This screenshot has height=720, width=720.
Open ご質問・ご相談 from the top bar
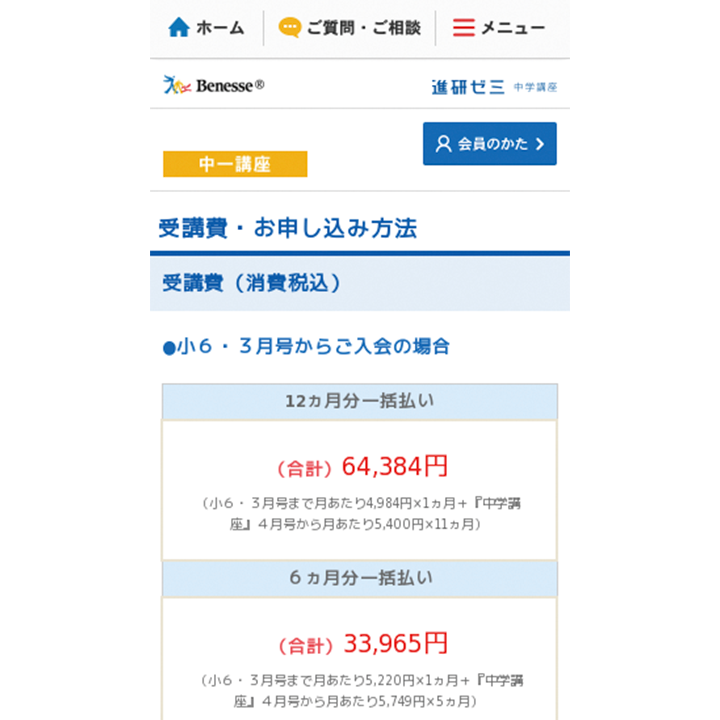tap(363, 28)
